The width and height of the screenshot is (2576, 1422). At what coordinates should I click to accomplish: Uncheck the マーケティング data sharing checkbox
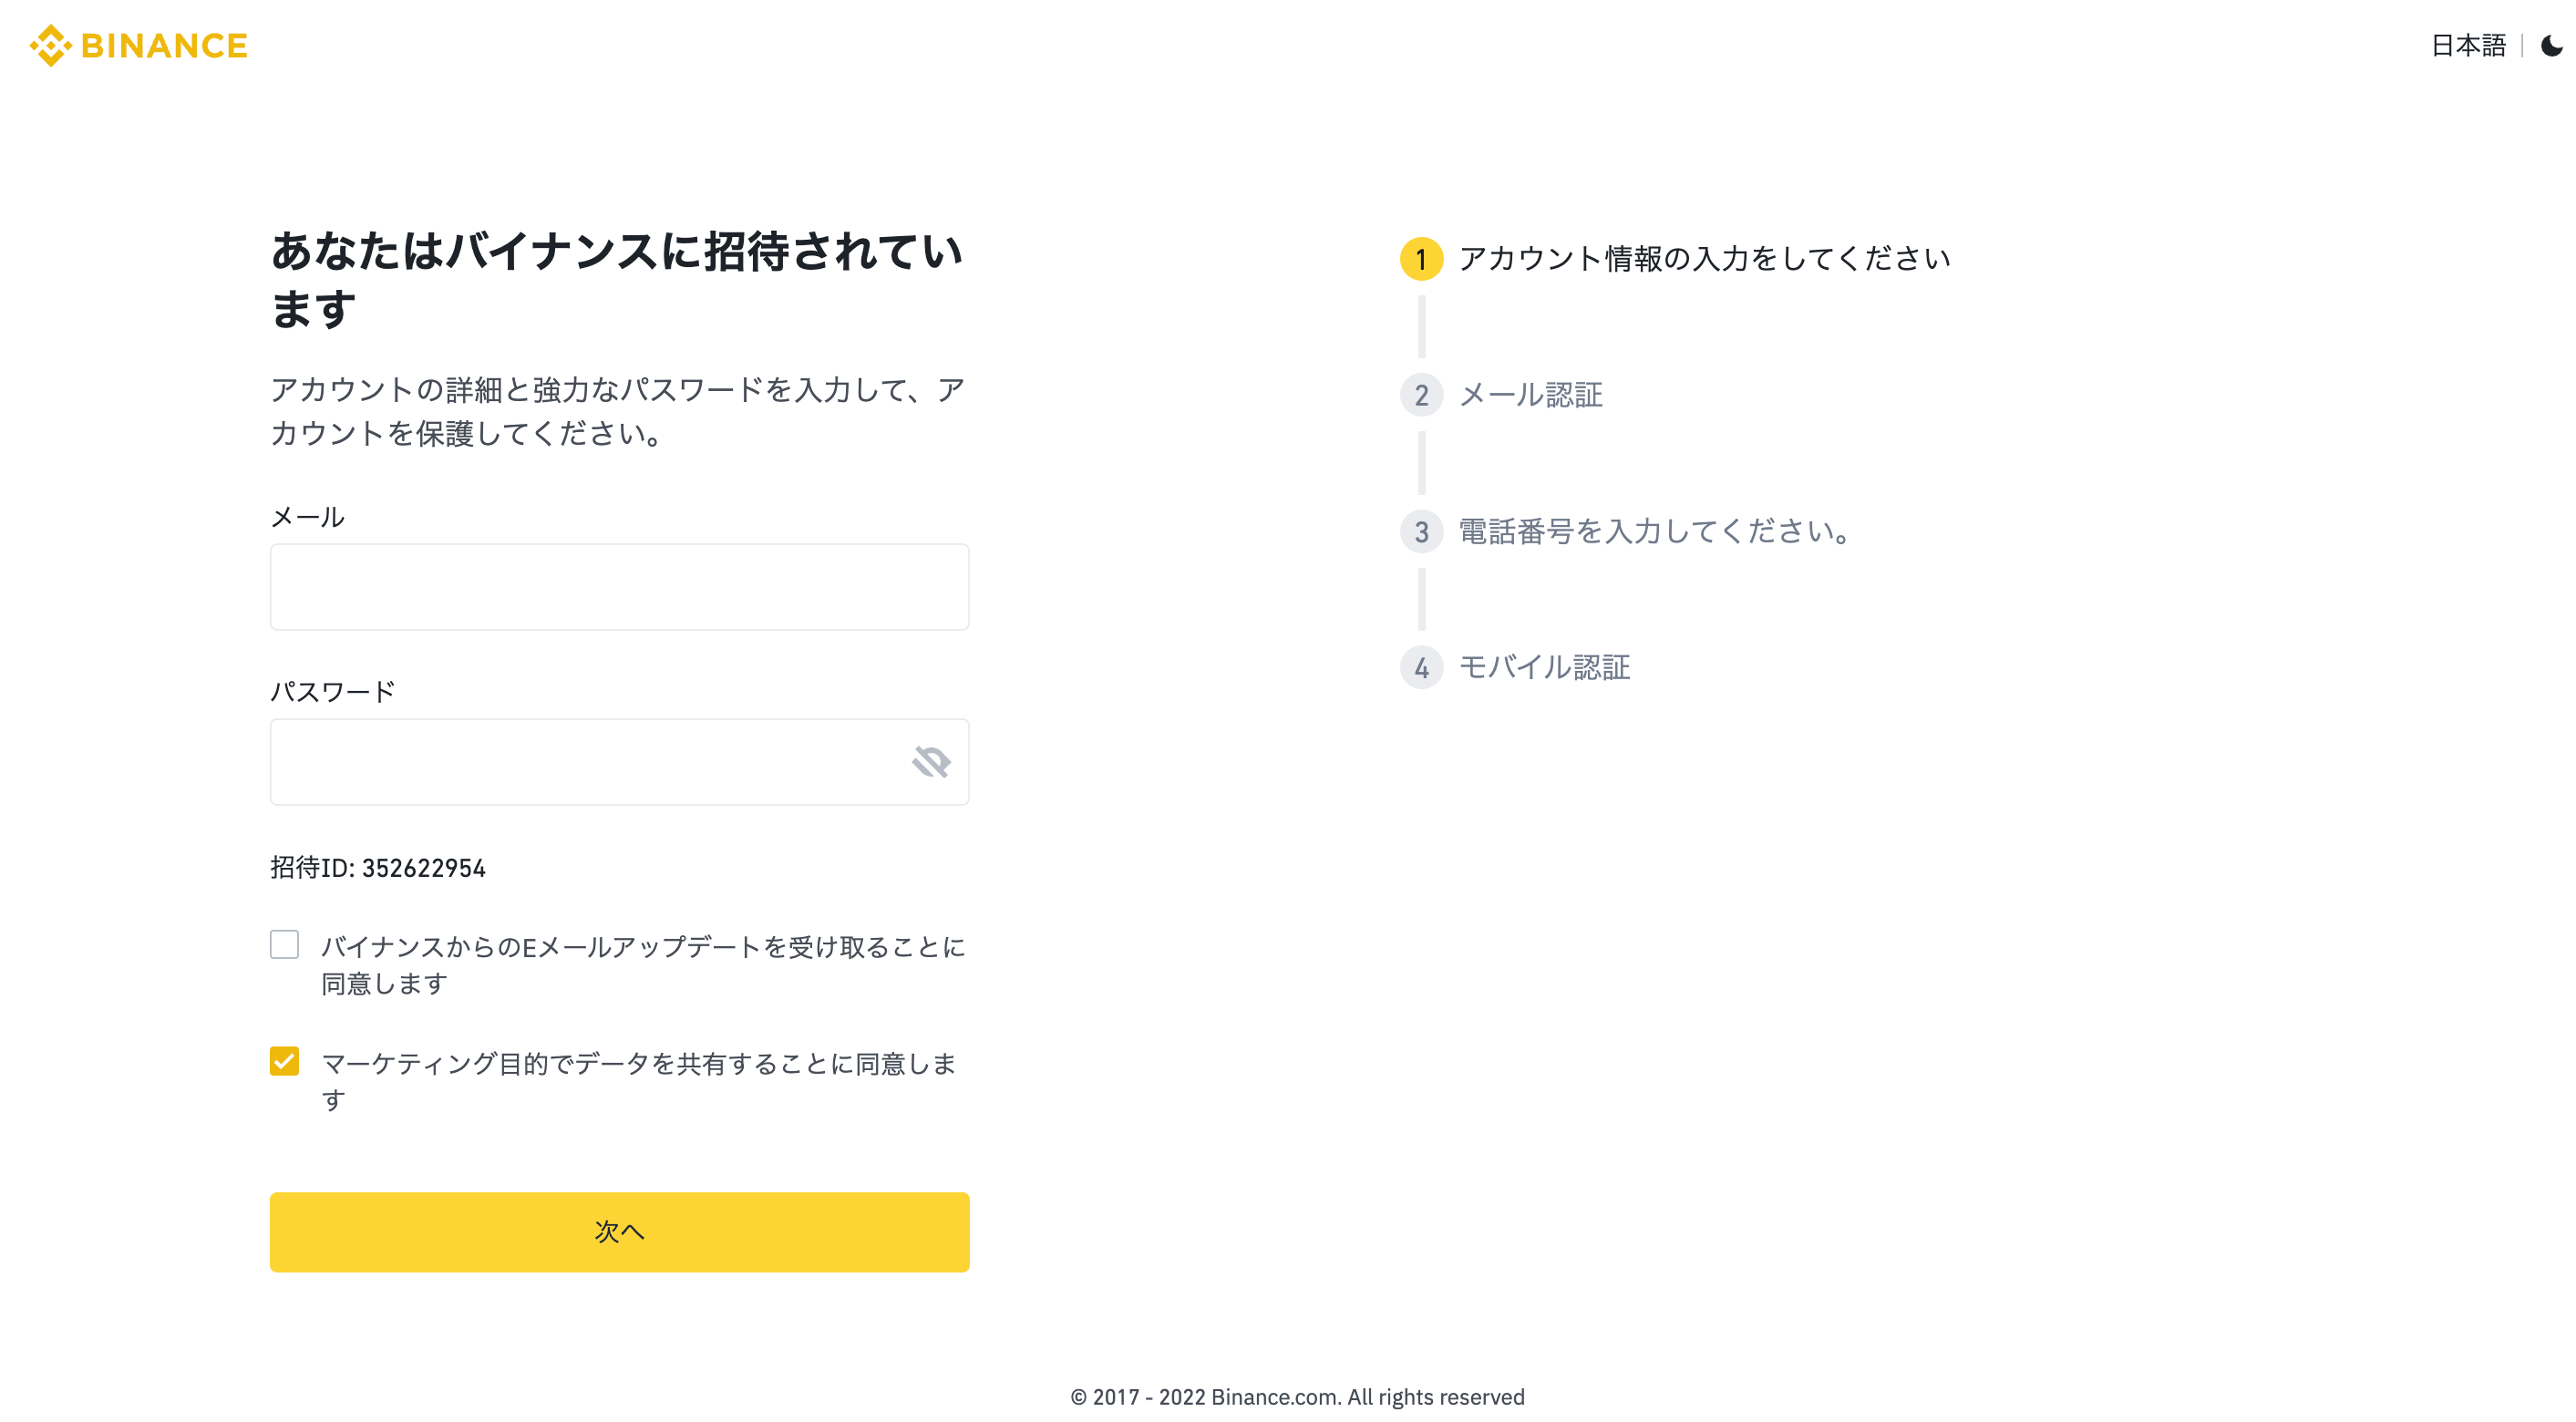(284, 1061)
